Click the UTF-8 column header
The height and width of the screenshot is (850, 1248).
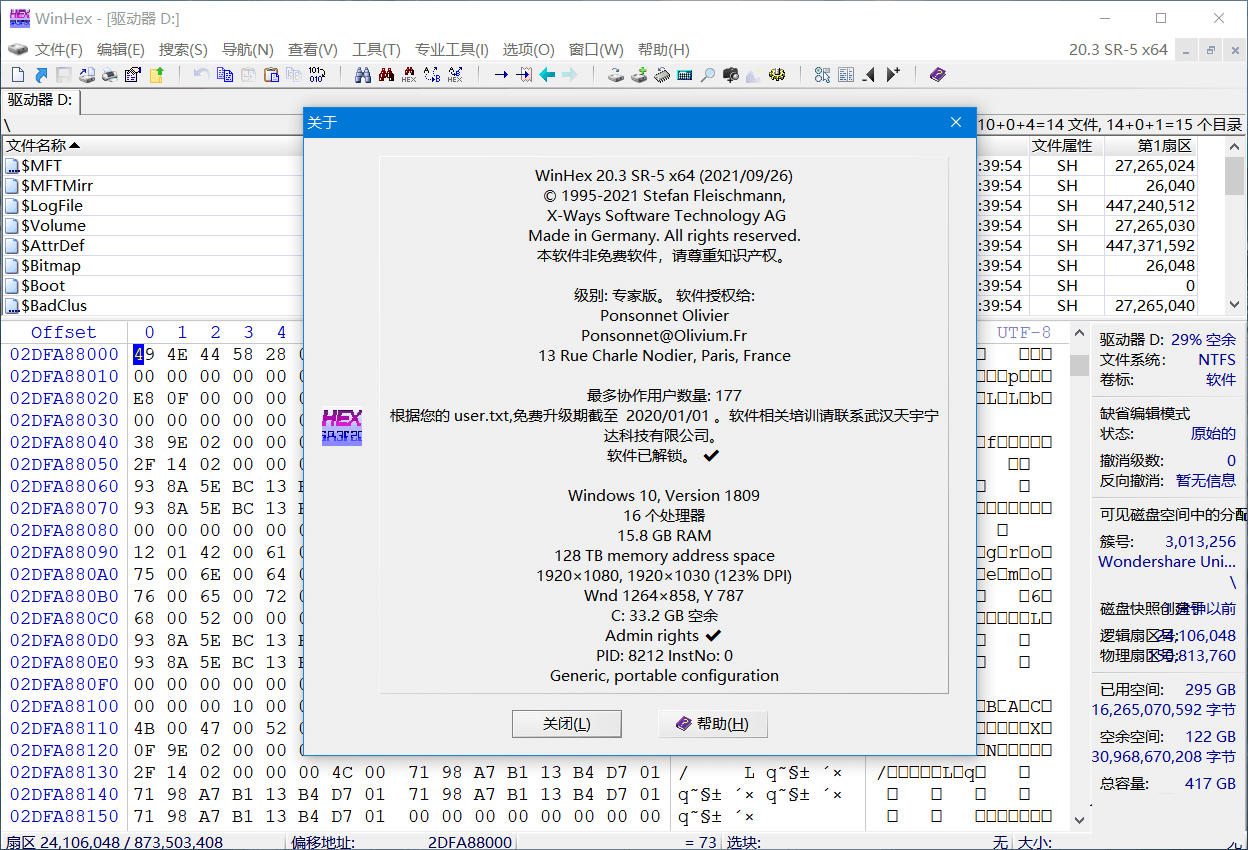coord(1024,332)
